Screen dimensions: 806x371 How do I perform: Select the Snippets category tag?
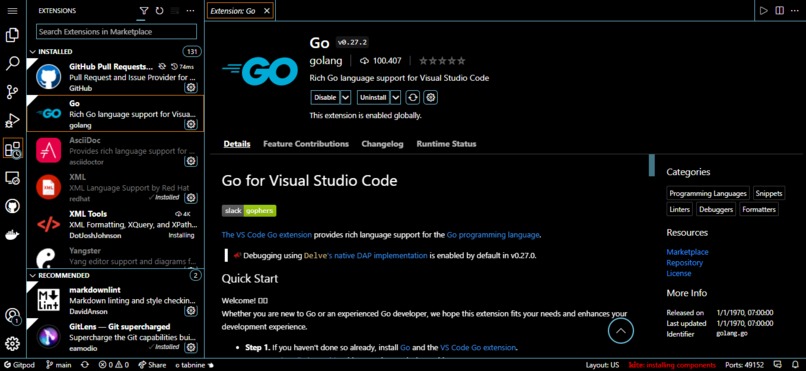(x=769, y=193)
